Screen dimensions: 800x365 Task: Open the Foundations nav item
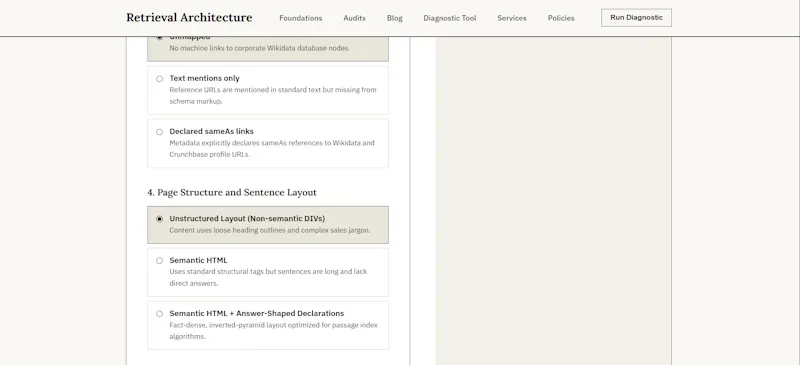point(301,18)
